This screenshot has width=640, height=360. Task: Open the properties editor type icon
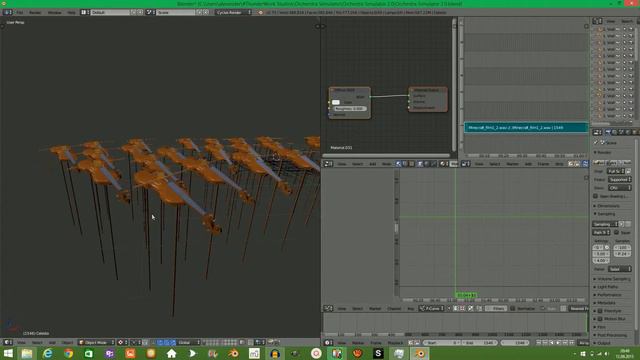597,132
